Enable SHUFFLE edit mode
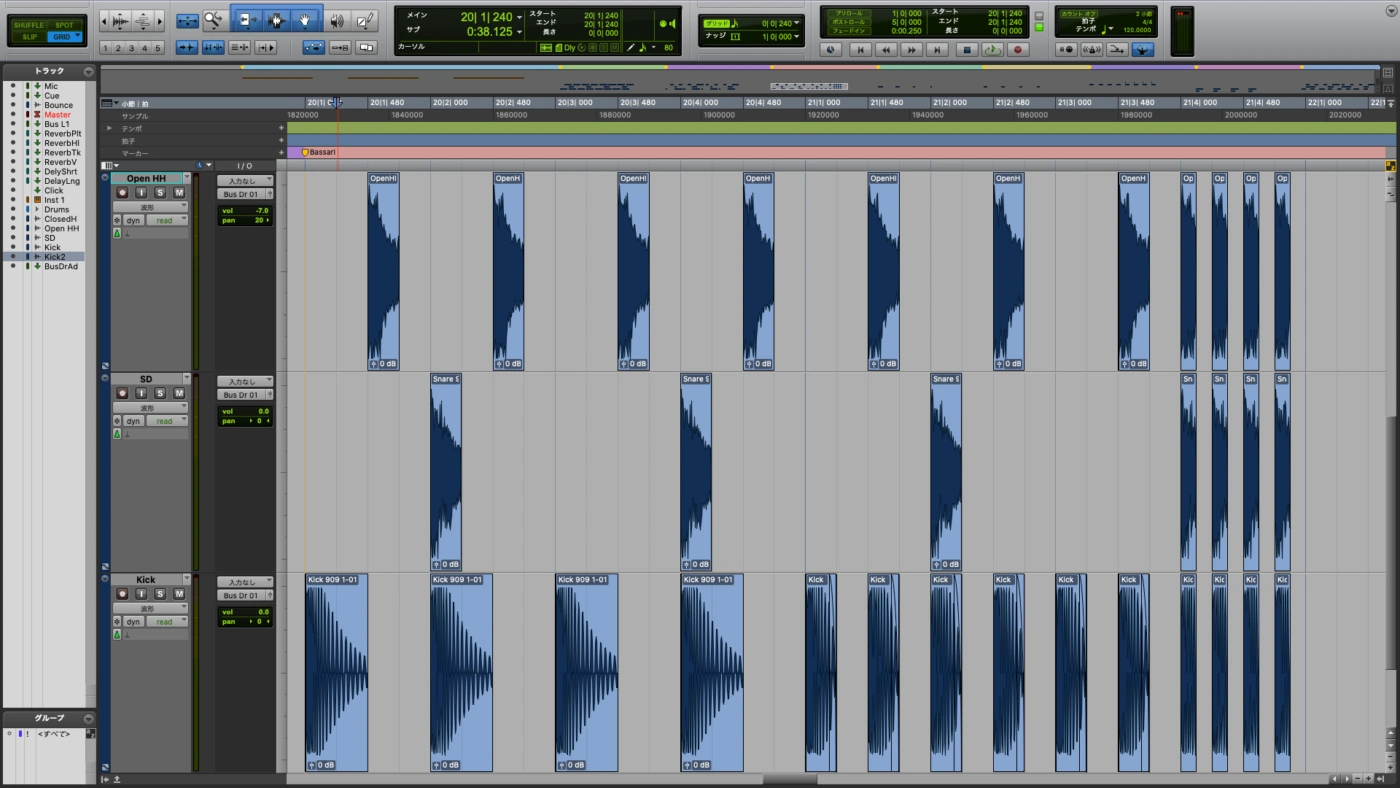The image size is (1400, 788). (29, 25)
